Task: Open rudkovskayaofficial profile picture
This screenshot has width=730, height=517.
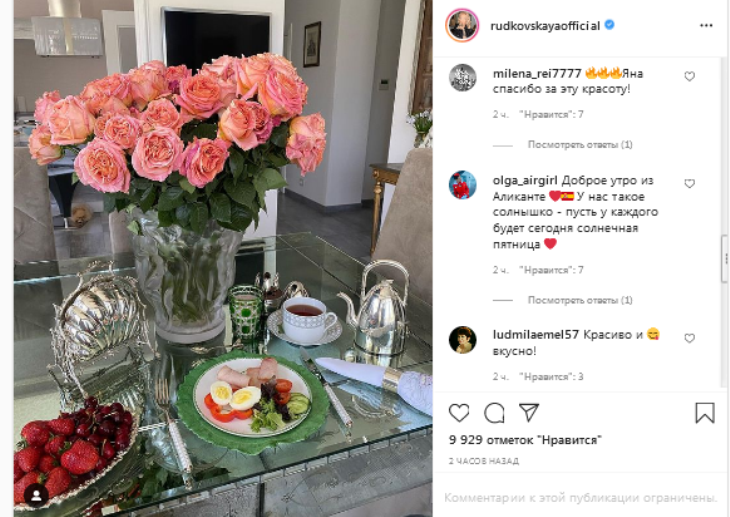Action: tap(462, 25)
